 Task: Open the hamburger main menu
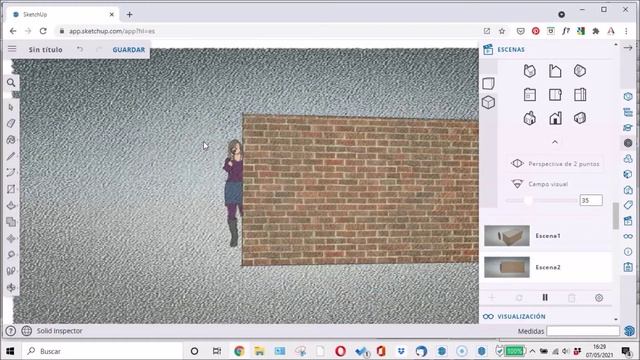click(12, 49)
